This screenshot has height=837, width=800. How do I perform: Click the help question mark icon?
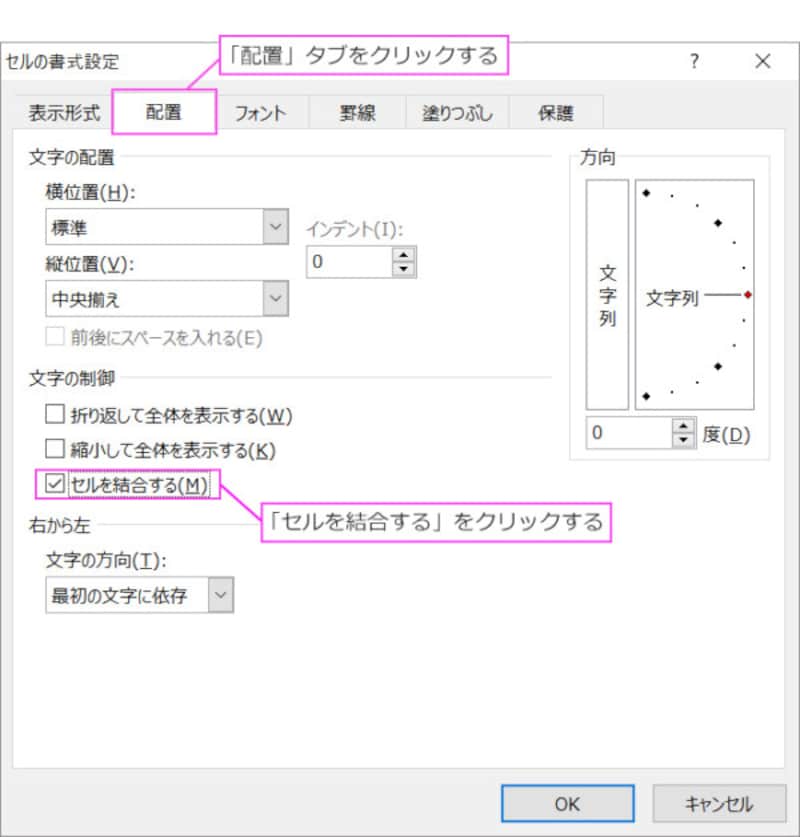point(694,60)
